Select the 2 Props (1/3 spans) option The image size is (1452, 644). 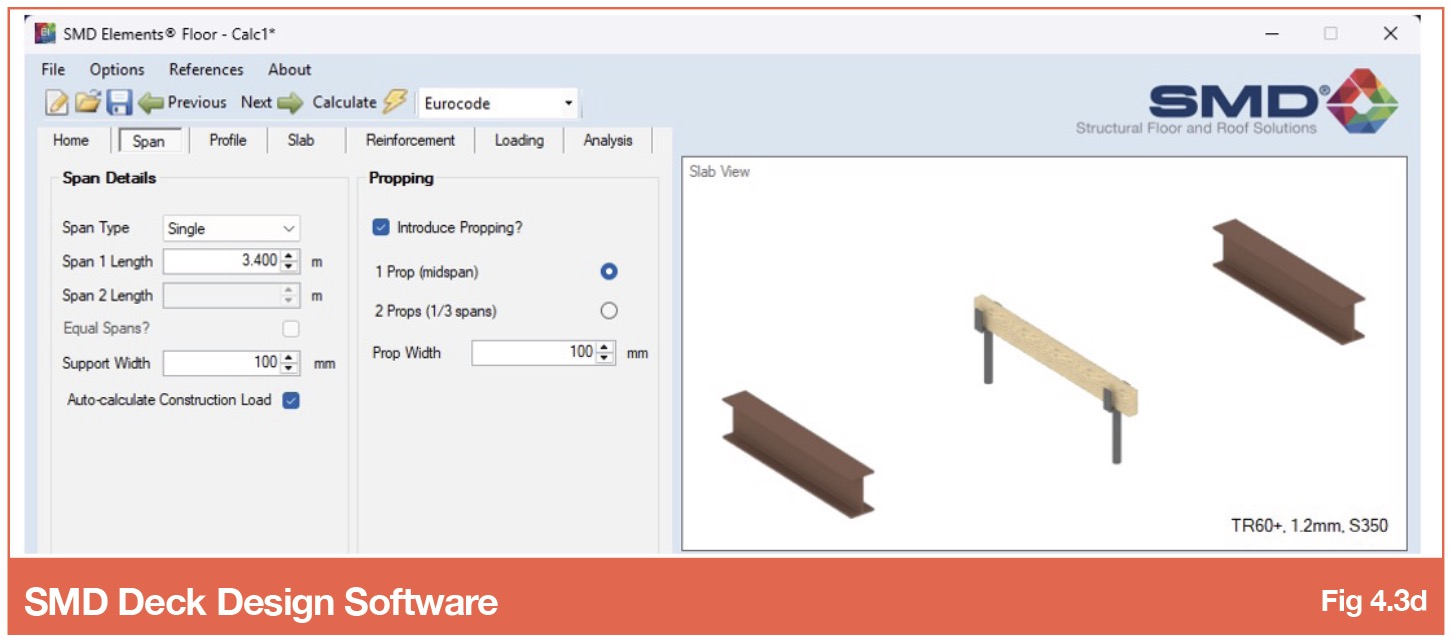coord(609,311)
